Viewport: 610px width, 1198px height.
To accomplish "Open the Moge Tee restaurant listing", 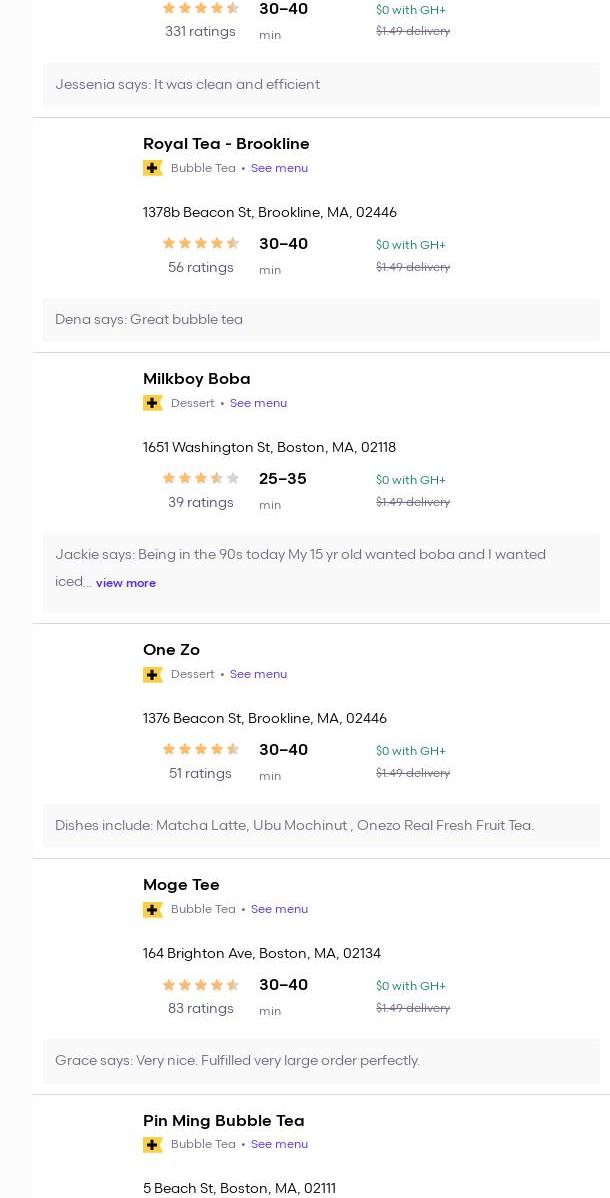I will pyautogui.click(x=181, y=885).
